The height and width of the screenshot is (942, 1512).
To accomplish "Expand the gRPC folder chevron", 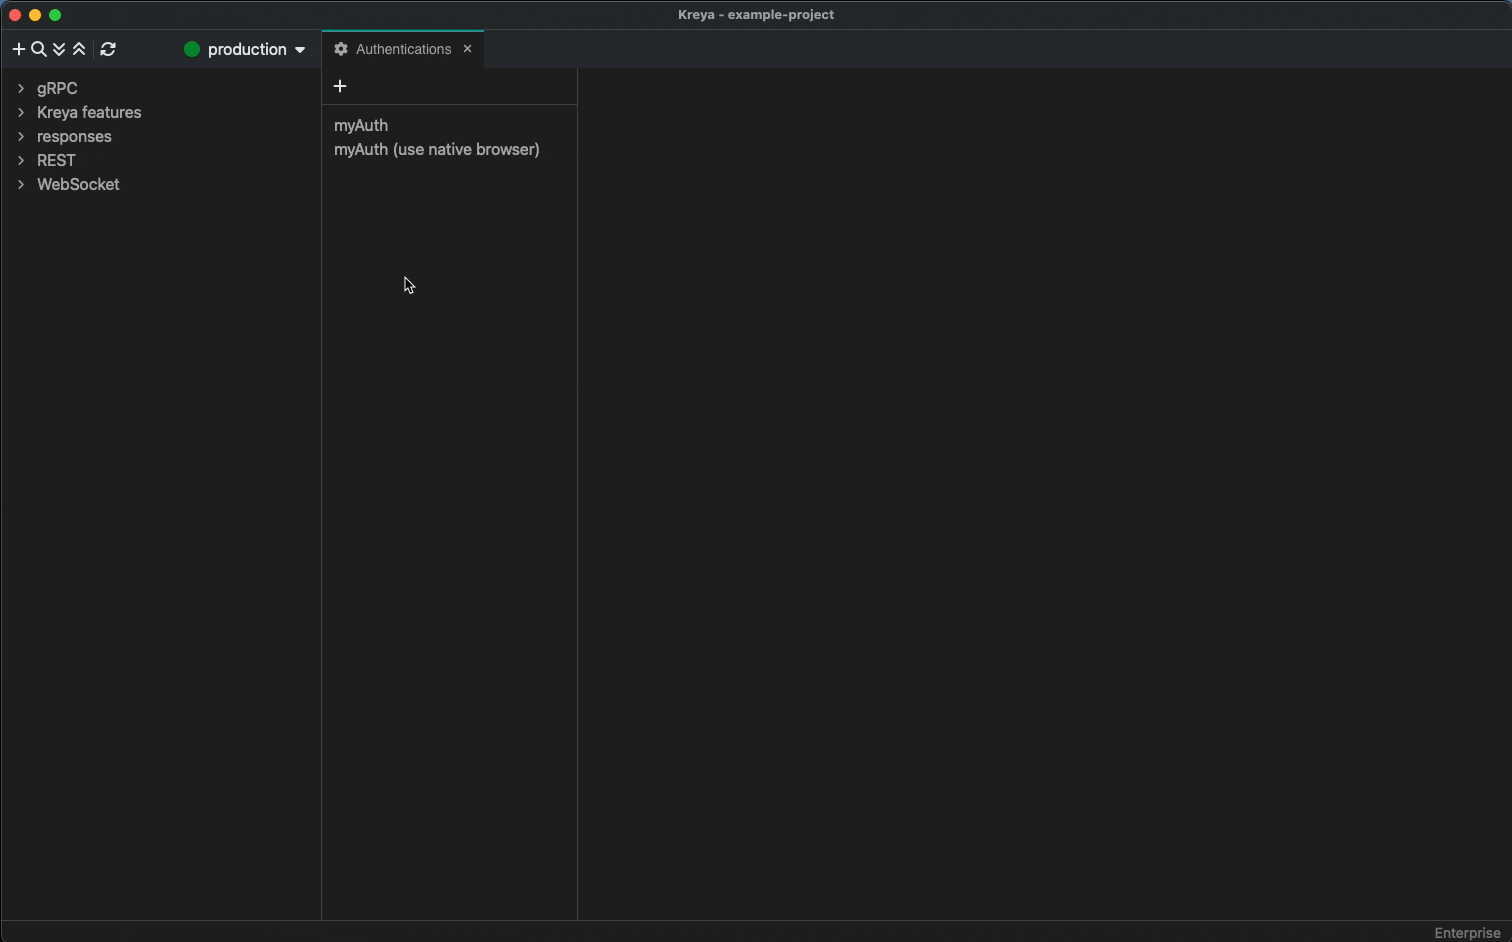I will [x=21, y=88].
